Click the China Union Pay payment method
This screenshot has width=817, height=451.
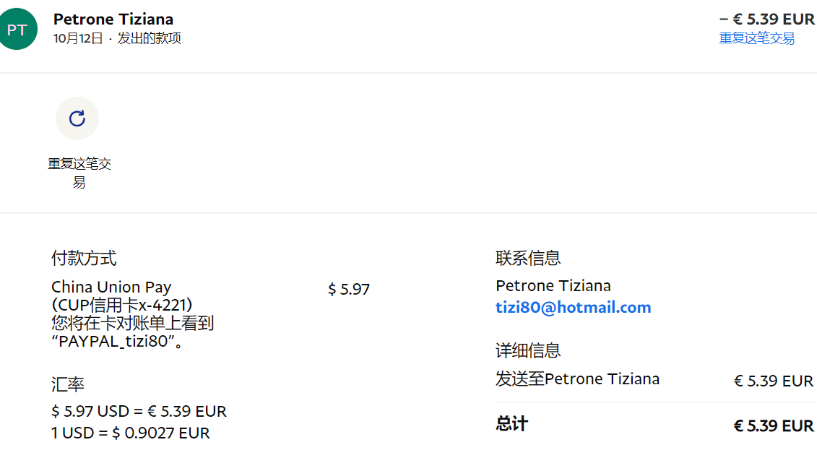coord(111,287)
